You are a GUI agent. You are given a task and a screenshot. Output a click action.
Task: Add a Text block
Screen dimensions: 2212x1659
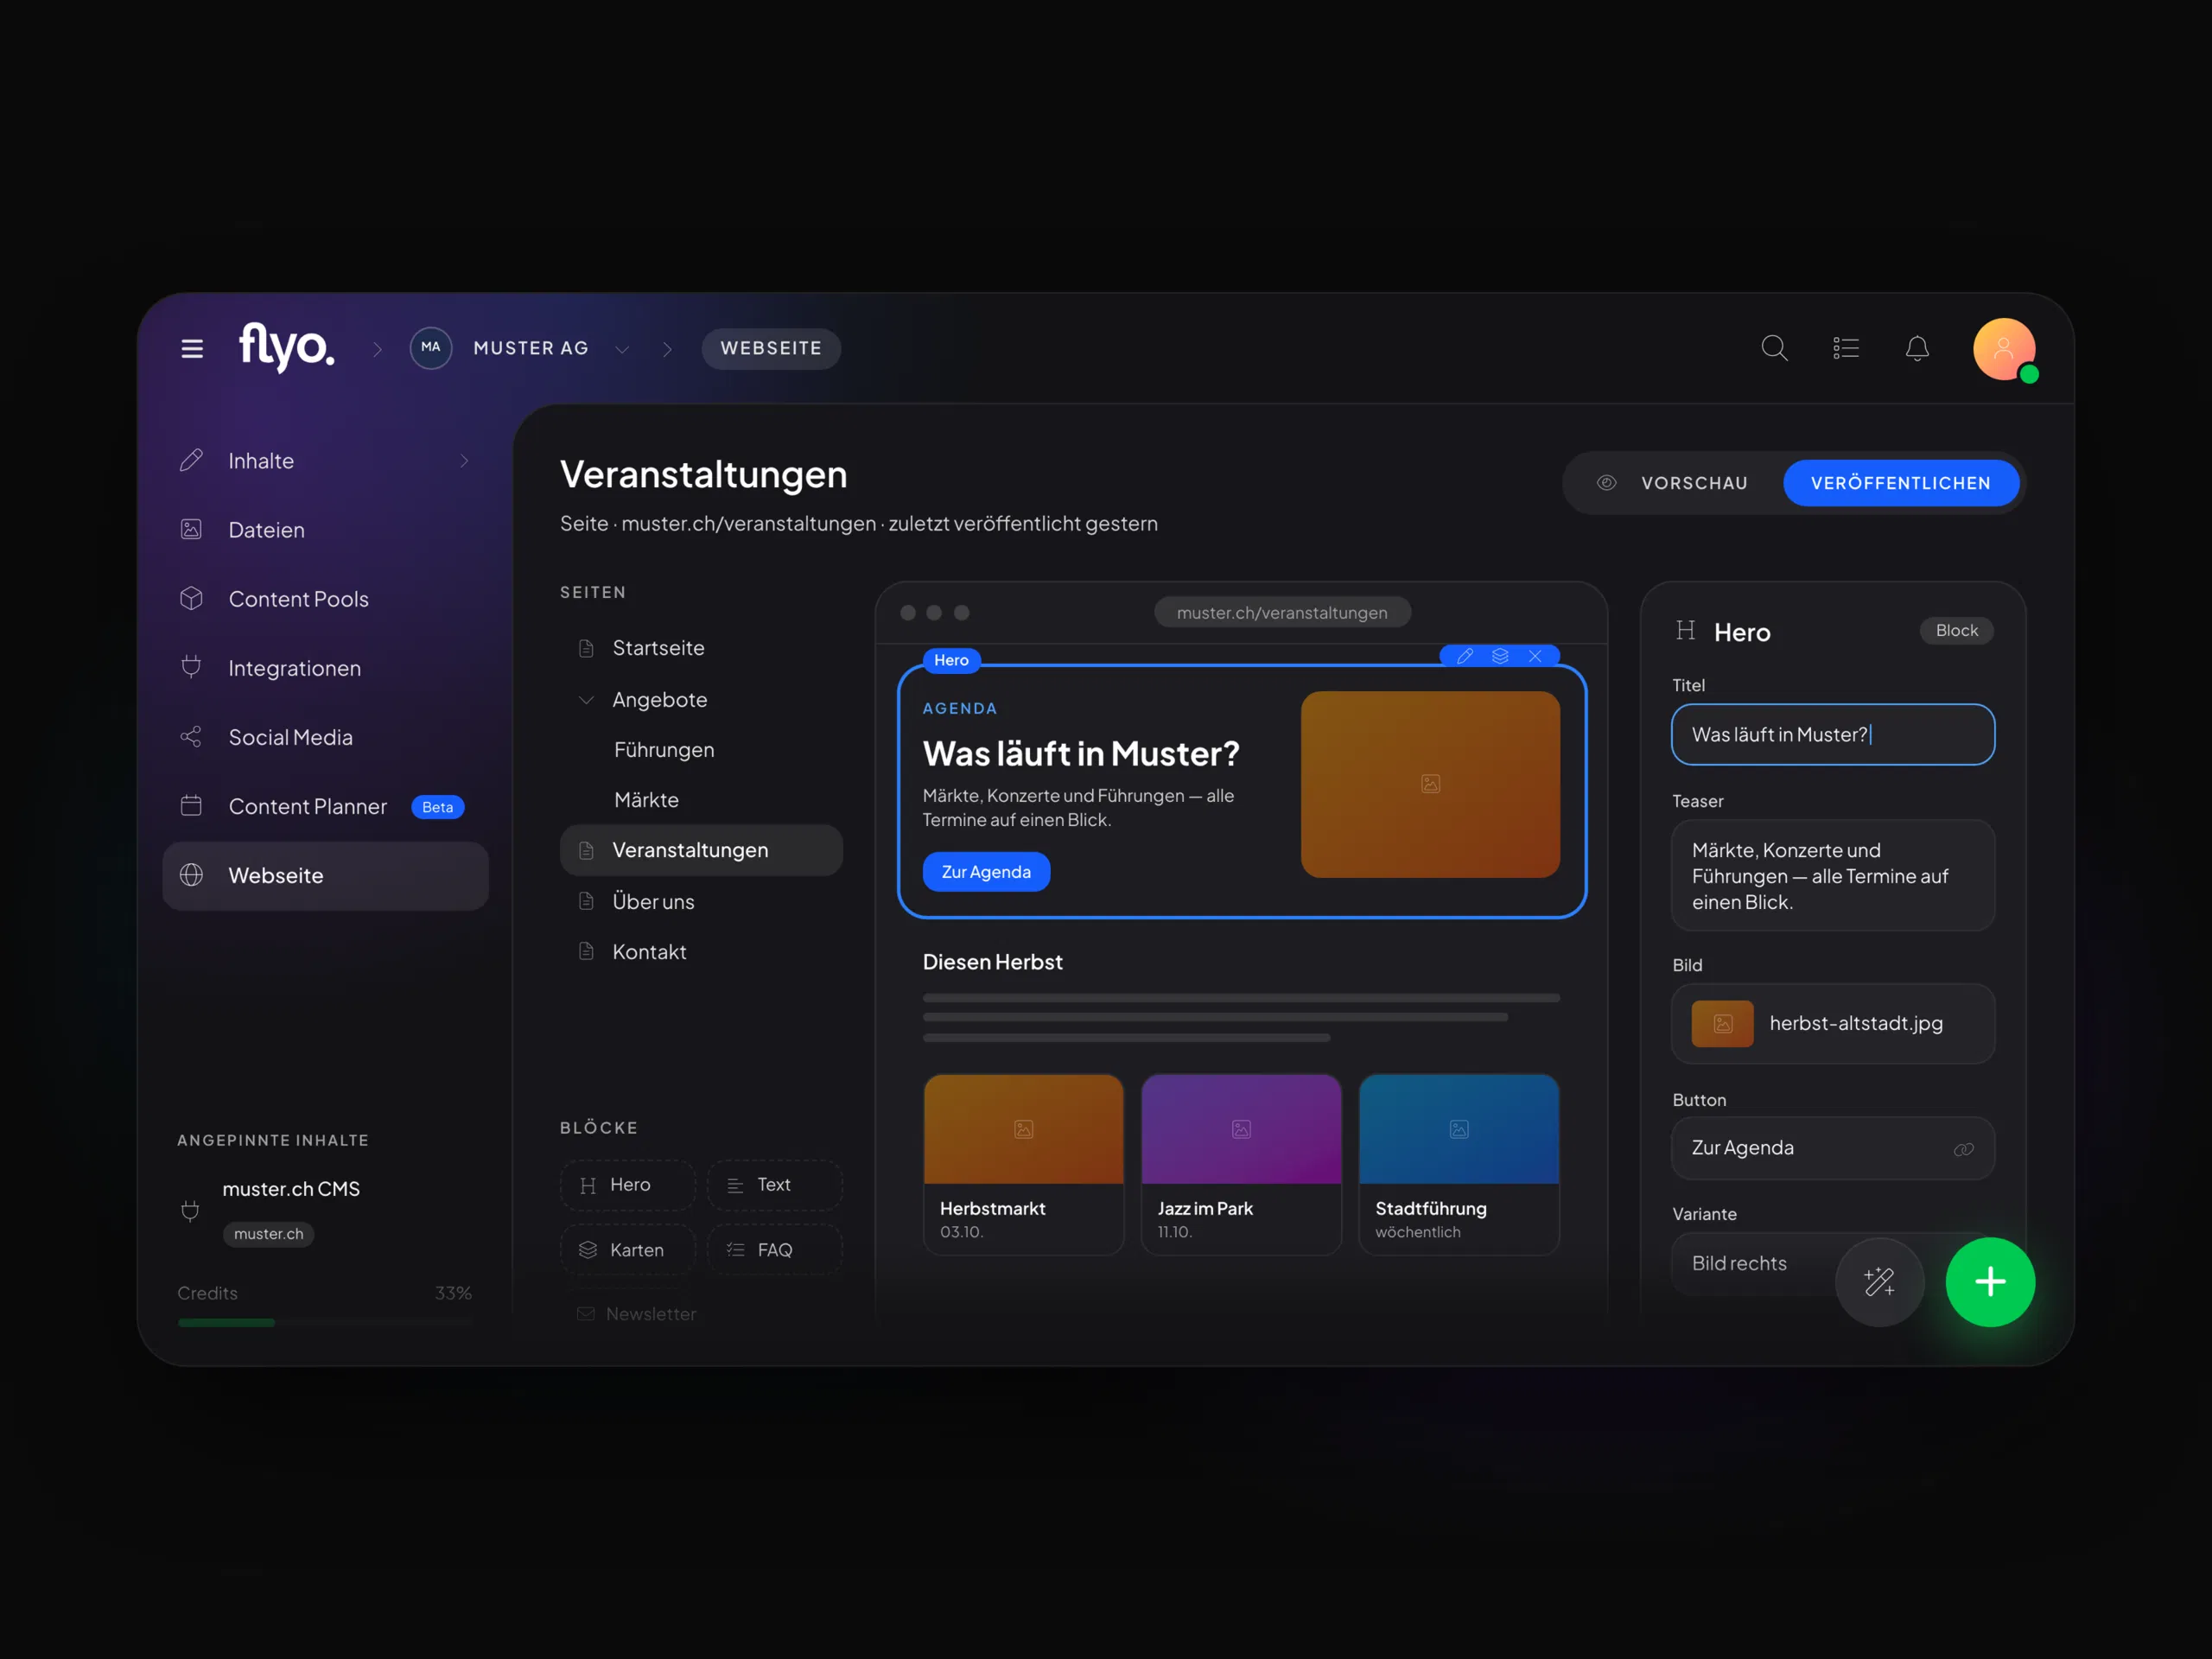coord(774,1185)
